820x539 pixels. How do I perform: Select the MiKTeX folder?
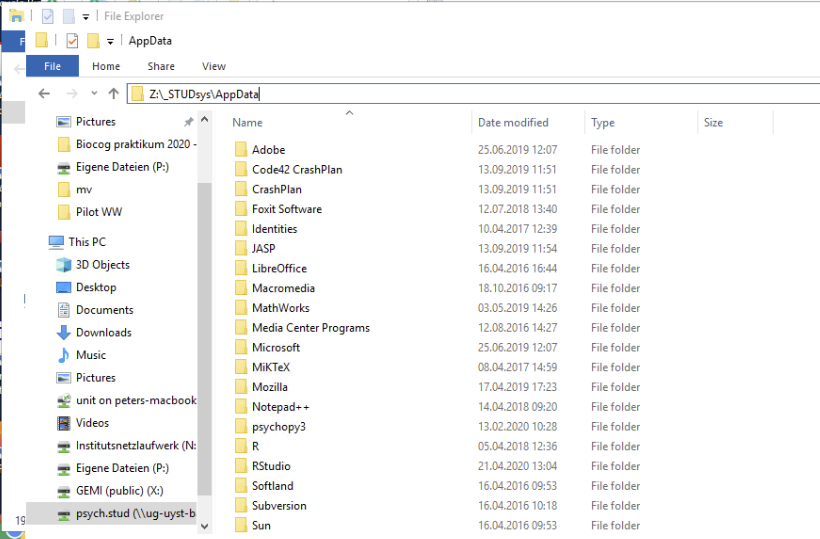click(270, 368)
